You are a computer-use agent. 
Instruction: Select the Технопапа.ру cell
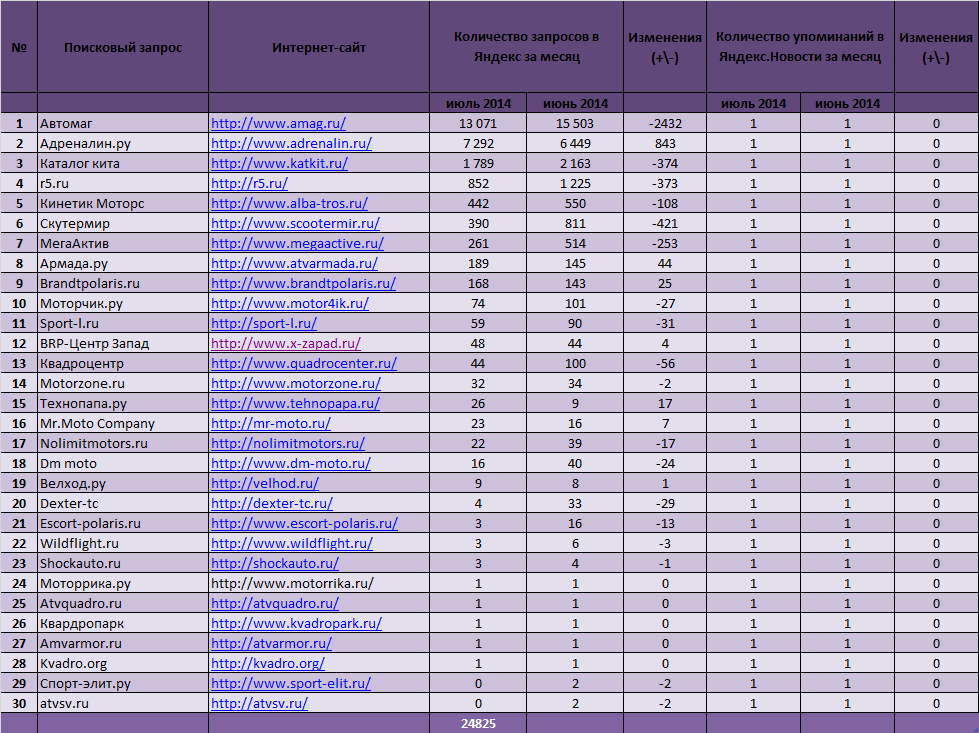pyautogui.click(x=123, y=403)
